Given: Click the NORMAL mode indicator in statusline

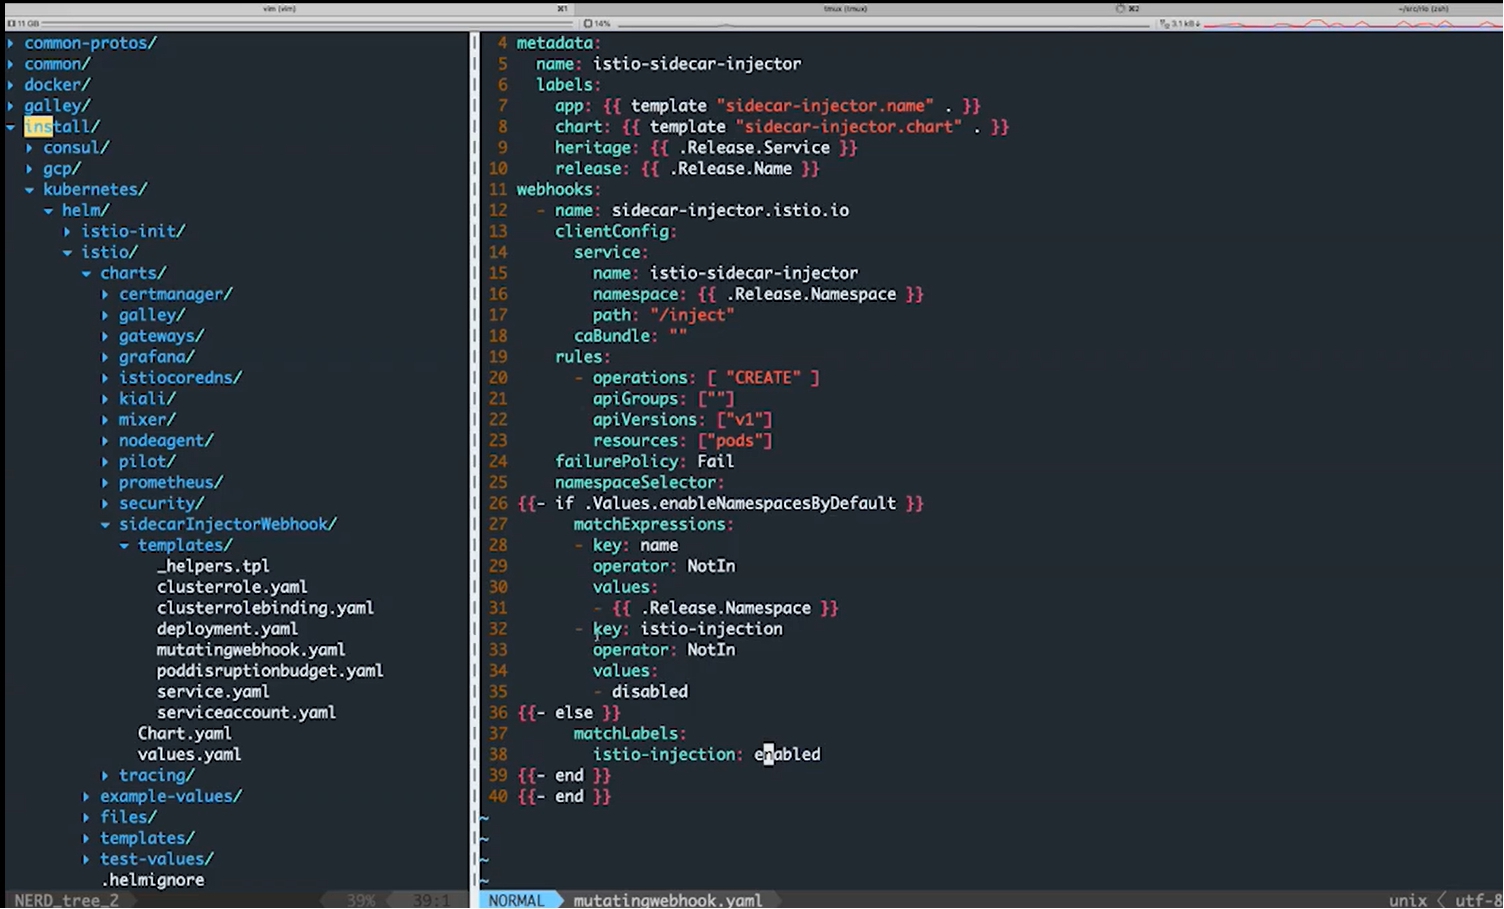Looking at the screenshot, I should [516, 900].
